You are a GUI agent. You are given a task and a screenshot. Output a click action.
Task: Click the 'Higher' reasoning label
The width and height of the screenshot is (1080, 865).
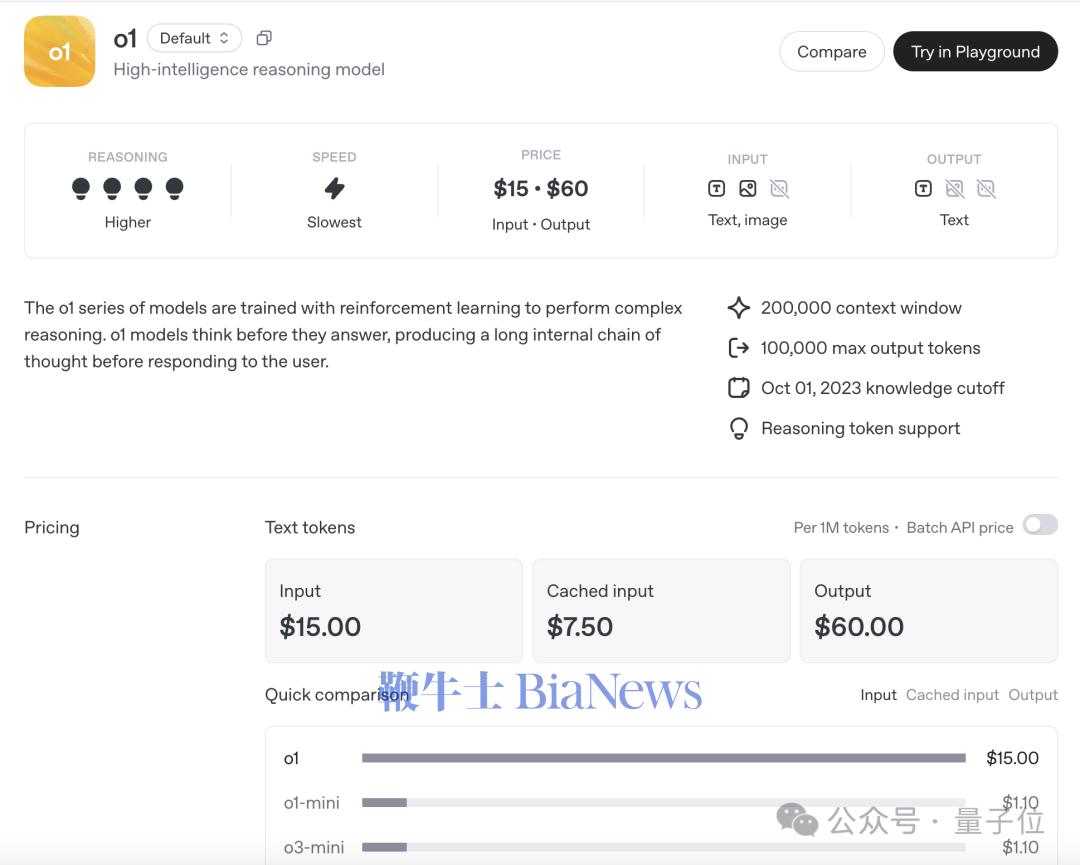point(127,222)
